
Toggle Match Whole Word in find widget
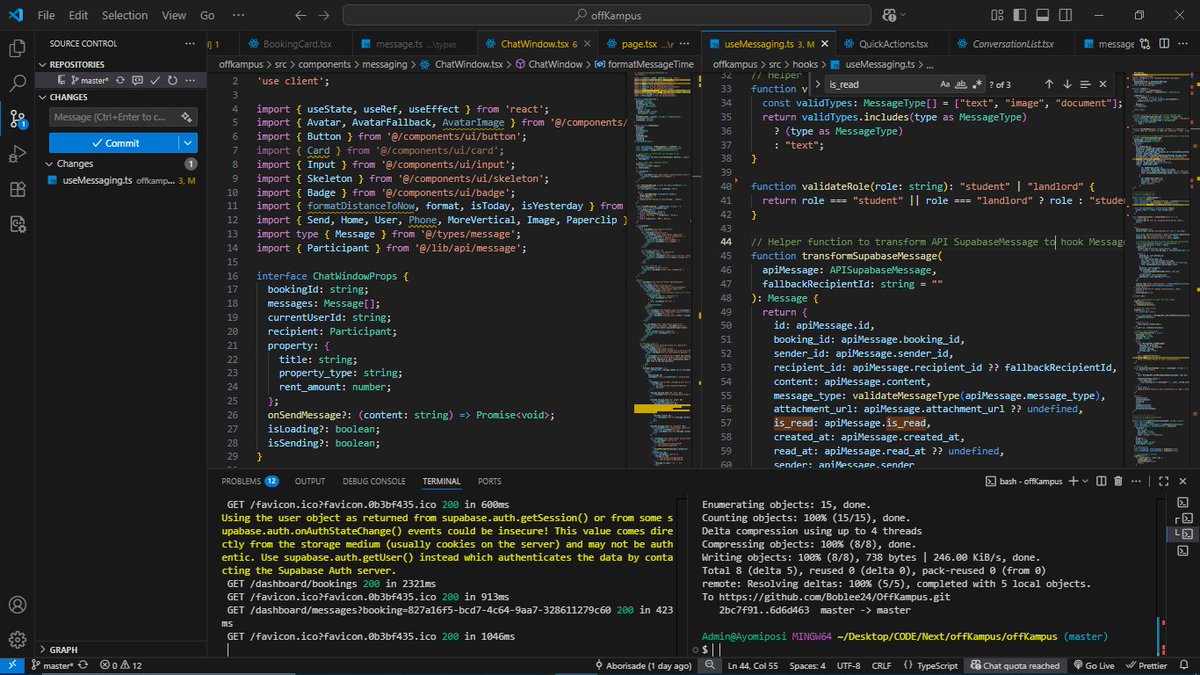(962, 85)
